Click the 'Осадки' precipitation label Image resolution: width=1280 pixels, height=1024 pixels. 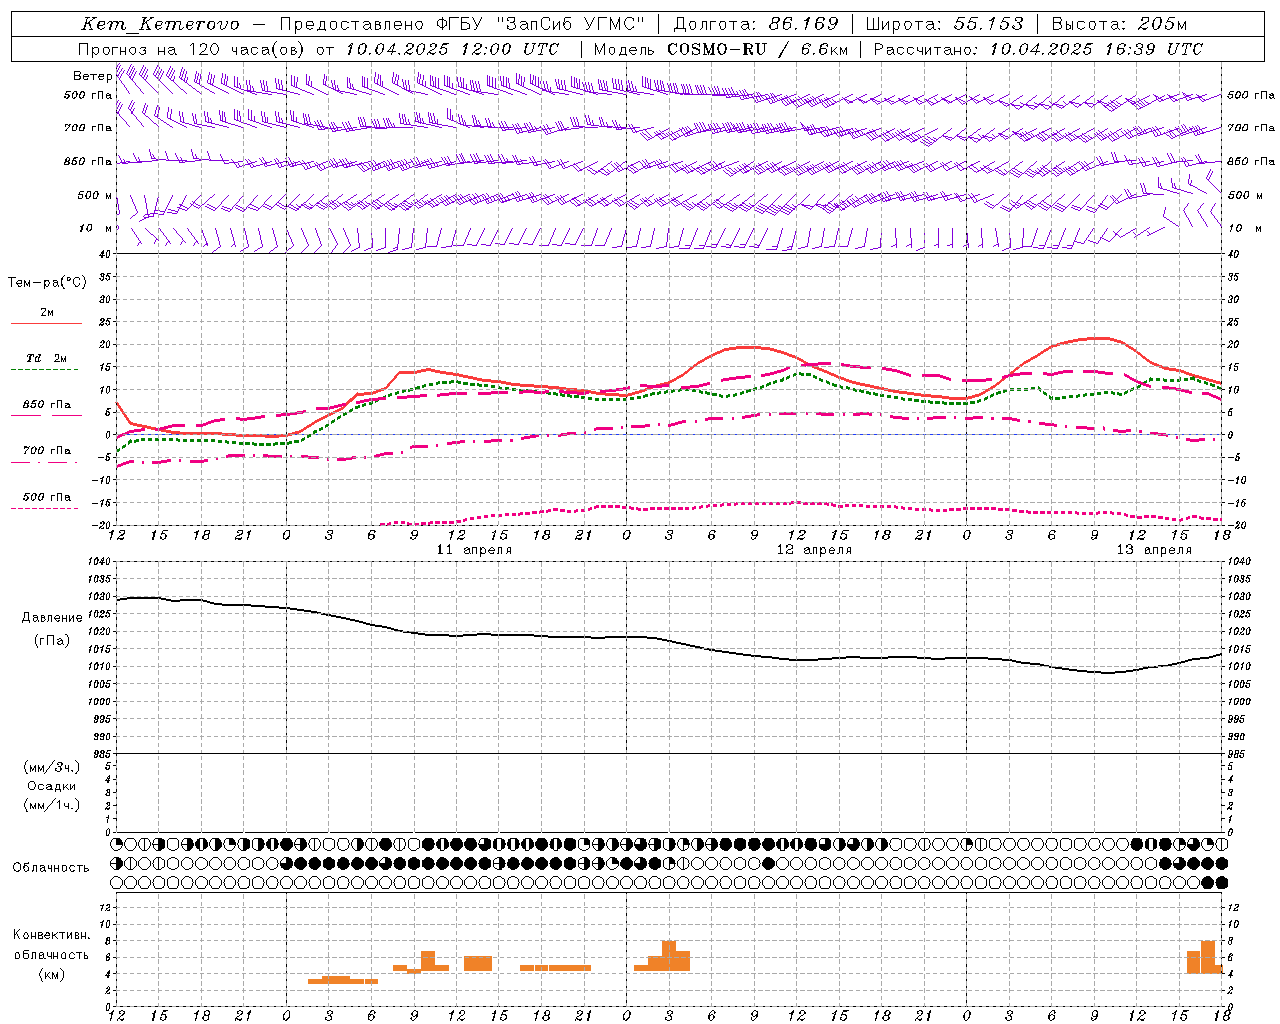pos(52,786)
